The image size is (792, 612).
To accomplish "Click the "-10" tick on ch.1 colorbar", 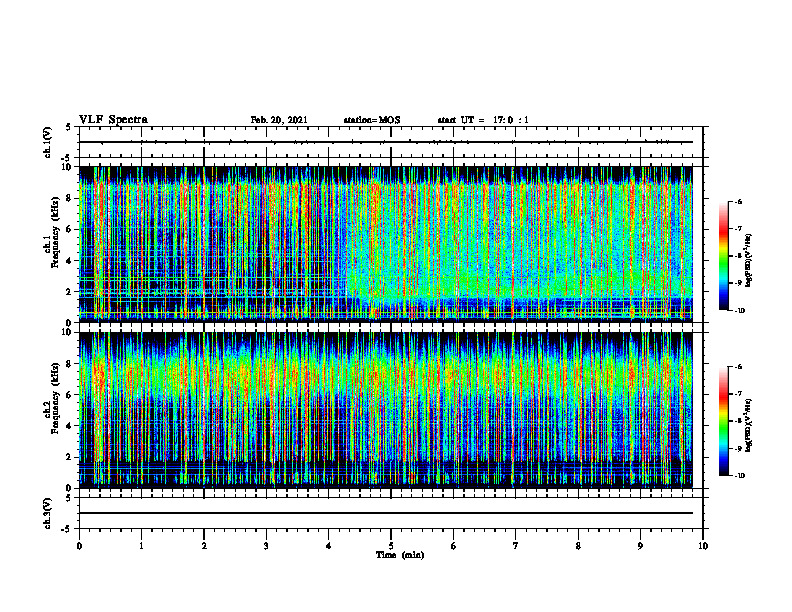I will (x=739, y=311).
